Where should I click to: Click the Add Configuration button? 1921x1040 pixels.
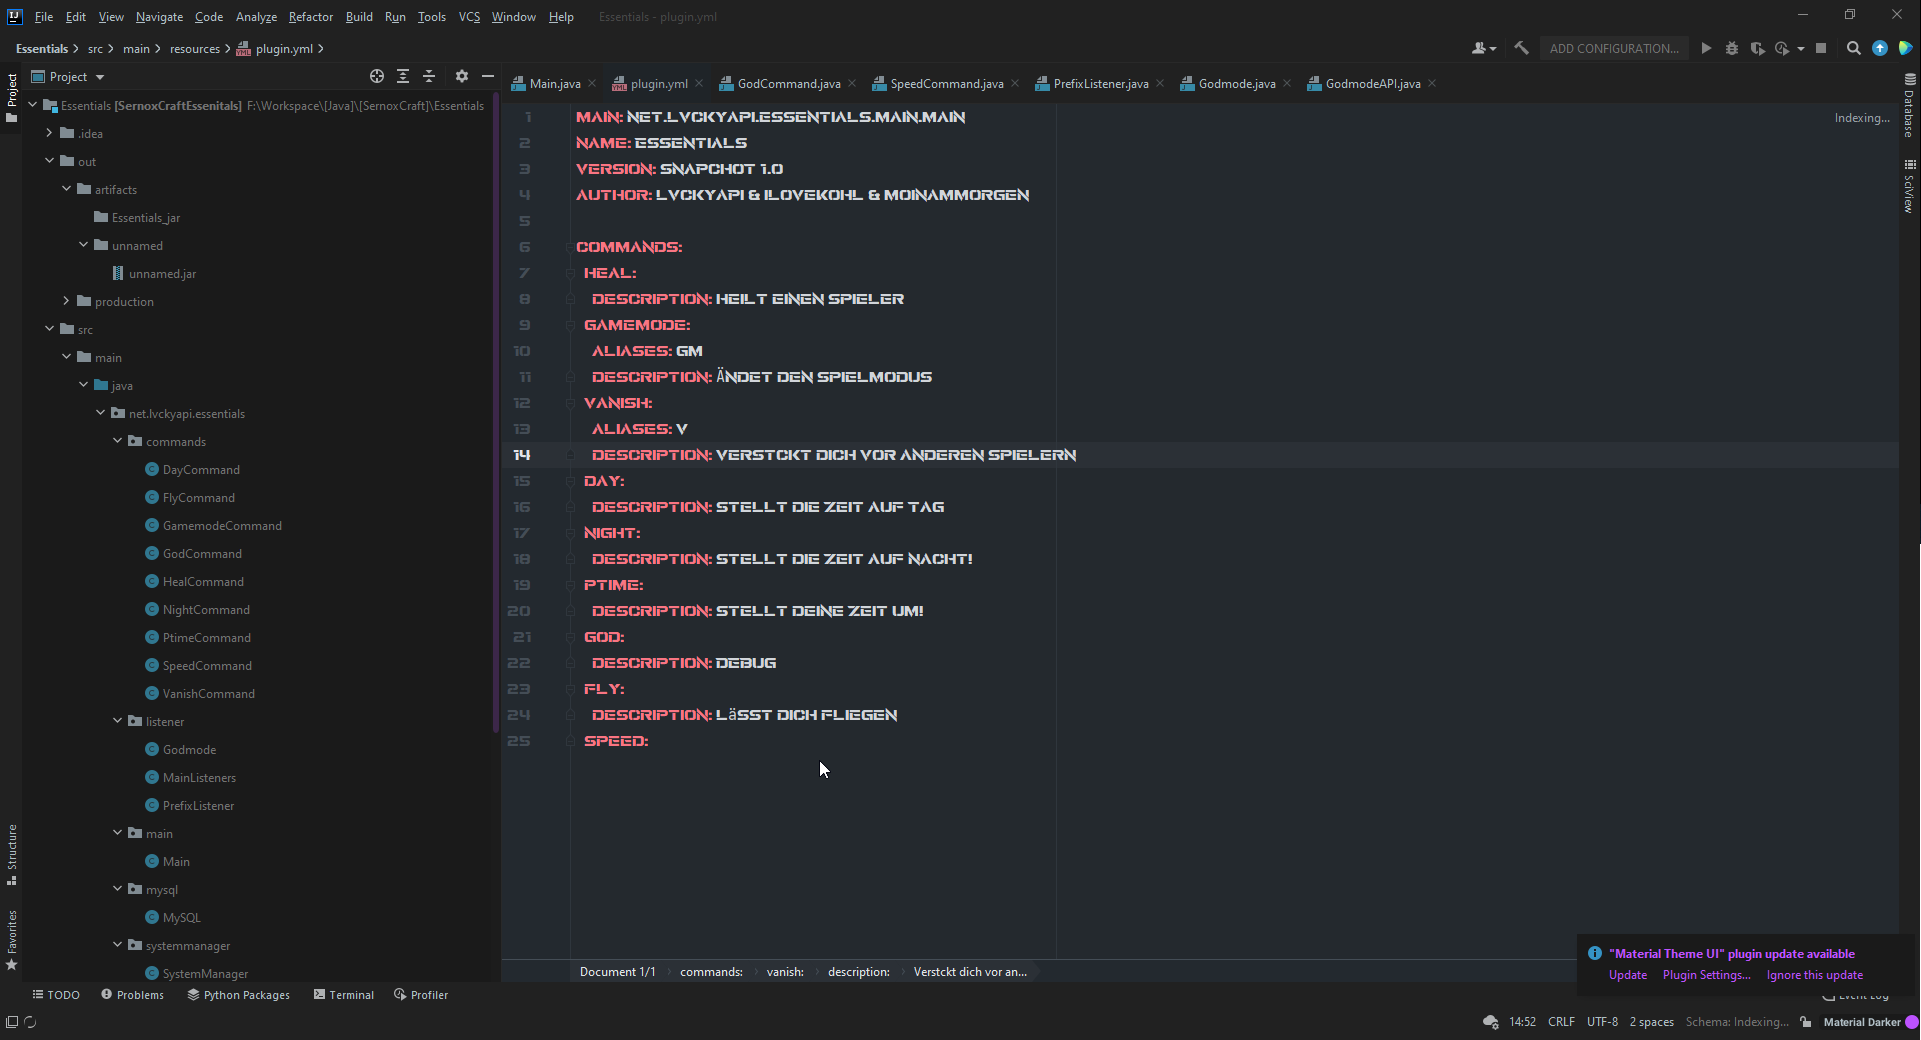(x=1613, y=48)
